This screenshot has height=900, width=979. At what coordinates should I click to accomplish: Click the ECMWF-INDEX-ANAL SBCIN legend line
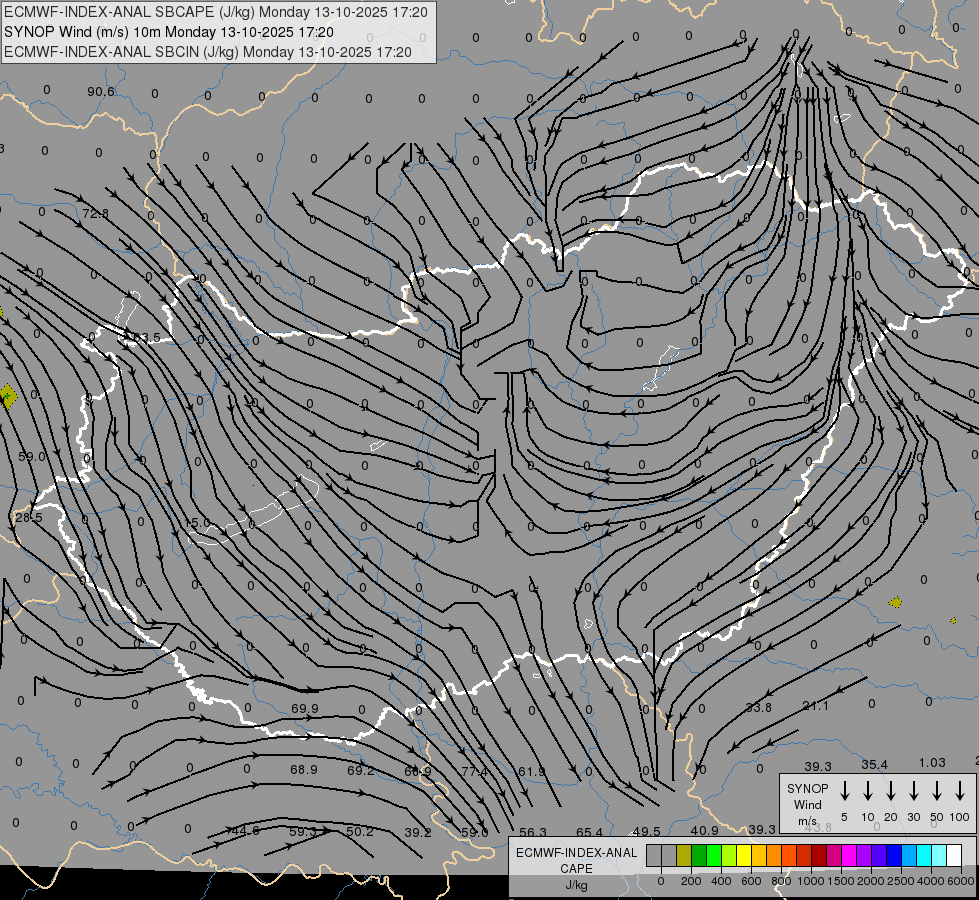coord(208,51)
